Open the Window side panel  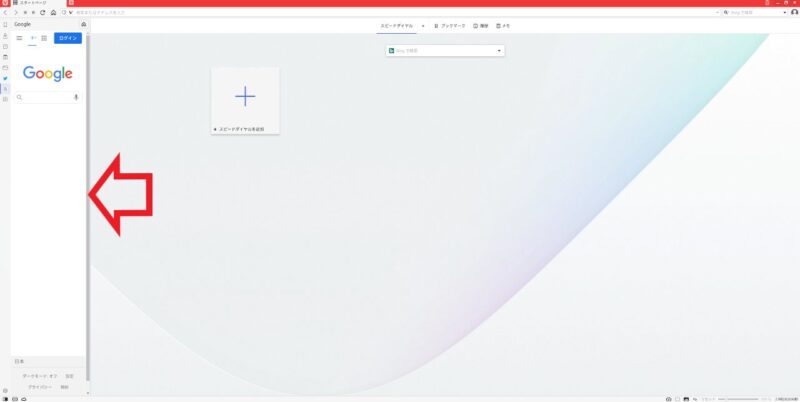(x=5, y=67)
